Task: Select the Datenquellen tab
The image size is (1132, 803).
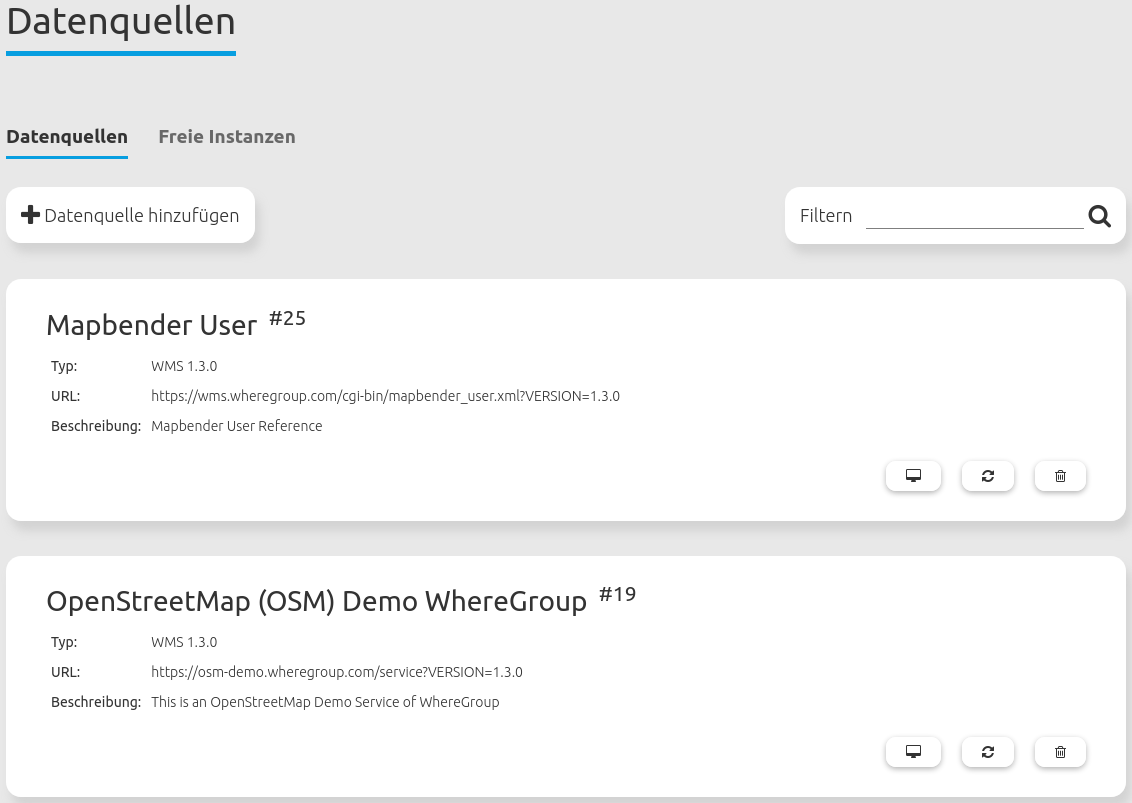Action: click(x=67, y=137)
